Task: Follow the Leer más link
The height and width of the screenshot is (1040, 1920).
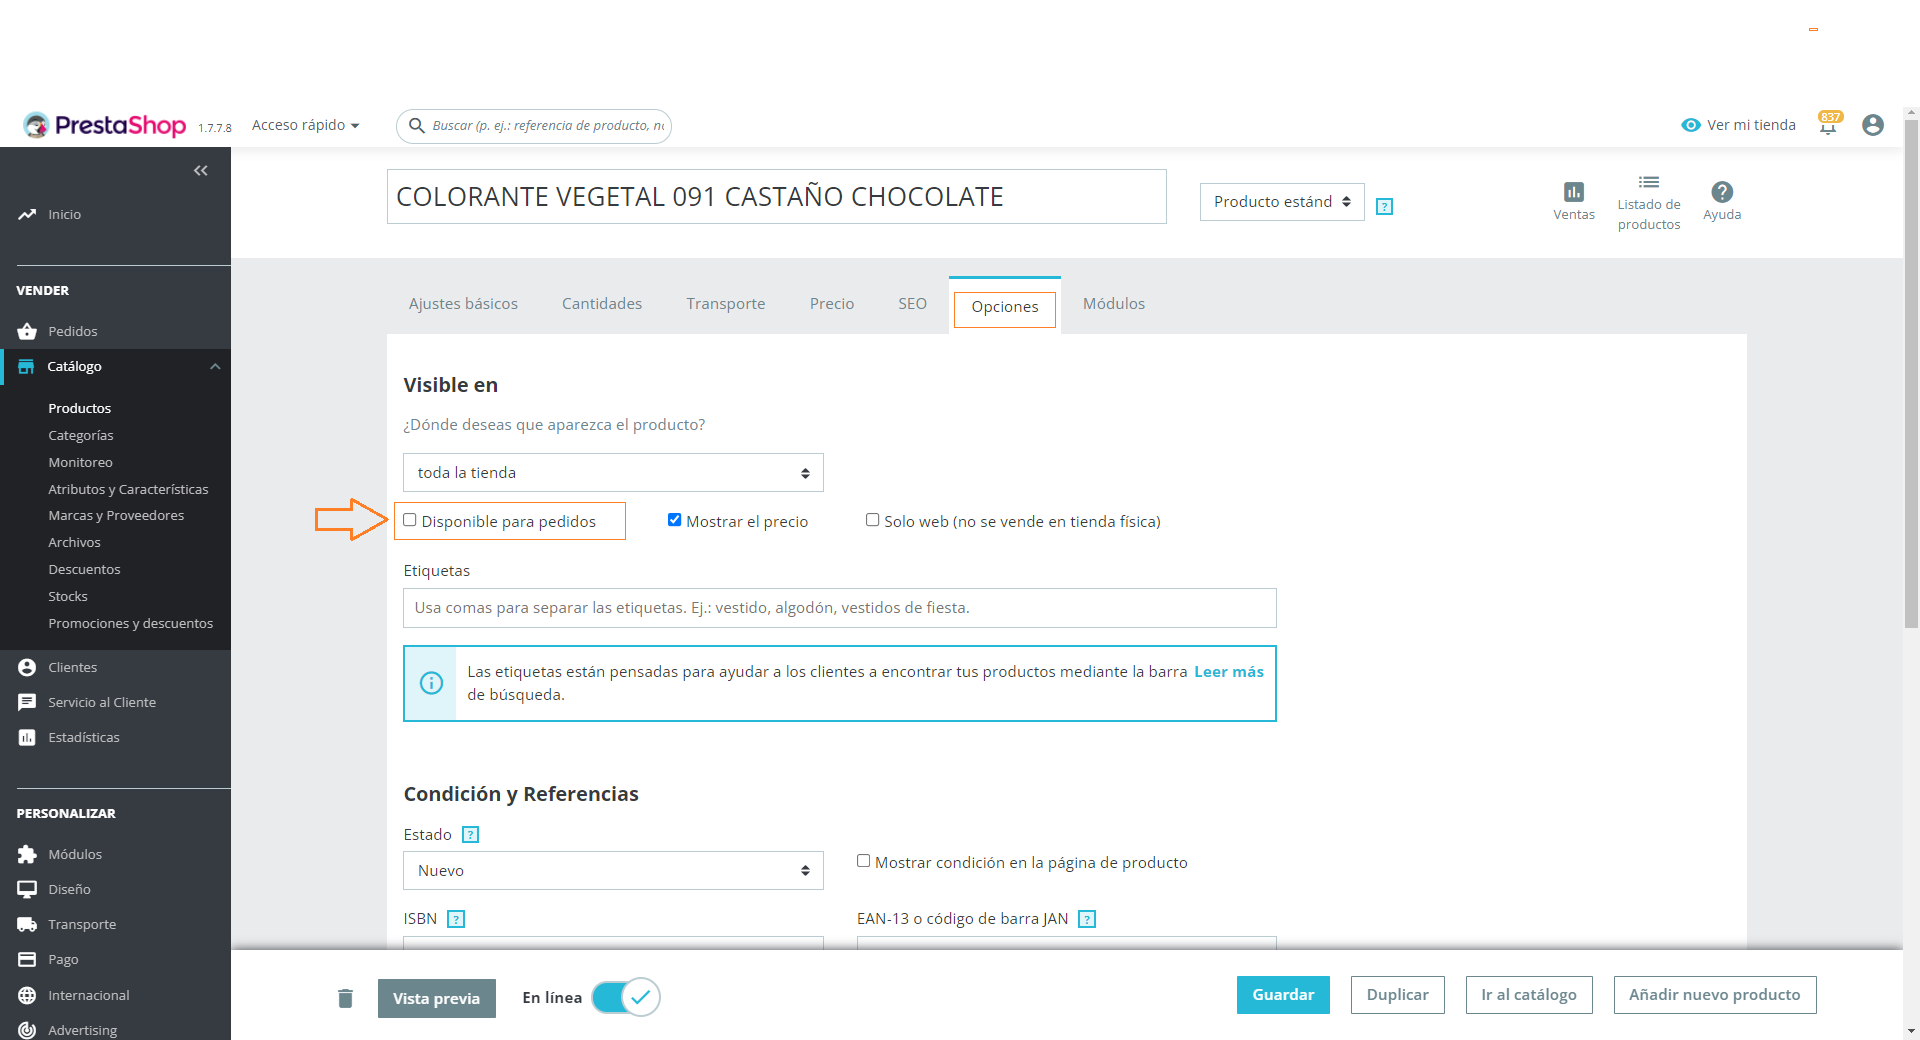Action: point(1229,672)
